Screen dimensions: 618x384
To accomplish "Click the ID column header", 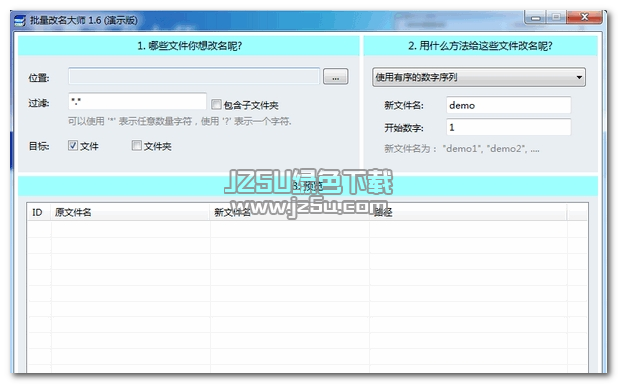I will 39,213.
